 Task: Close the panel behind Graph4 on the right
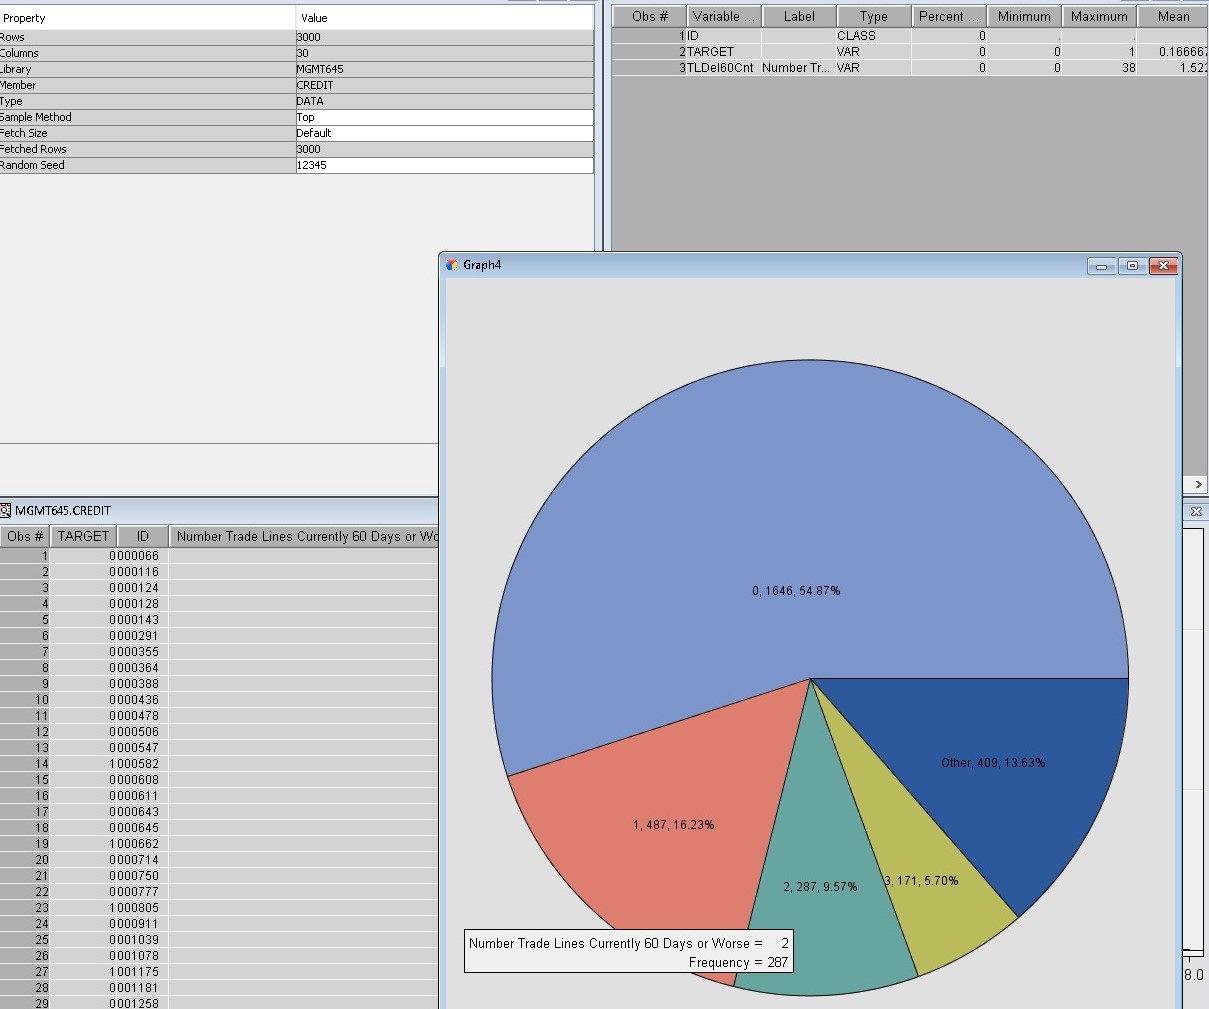tap(1196, 511)
